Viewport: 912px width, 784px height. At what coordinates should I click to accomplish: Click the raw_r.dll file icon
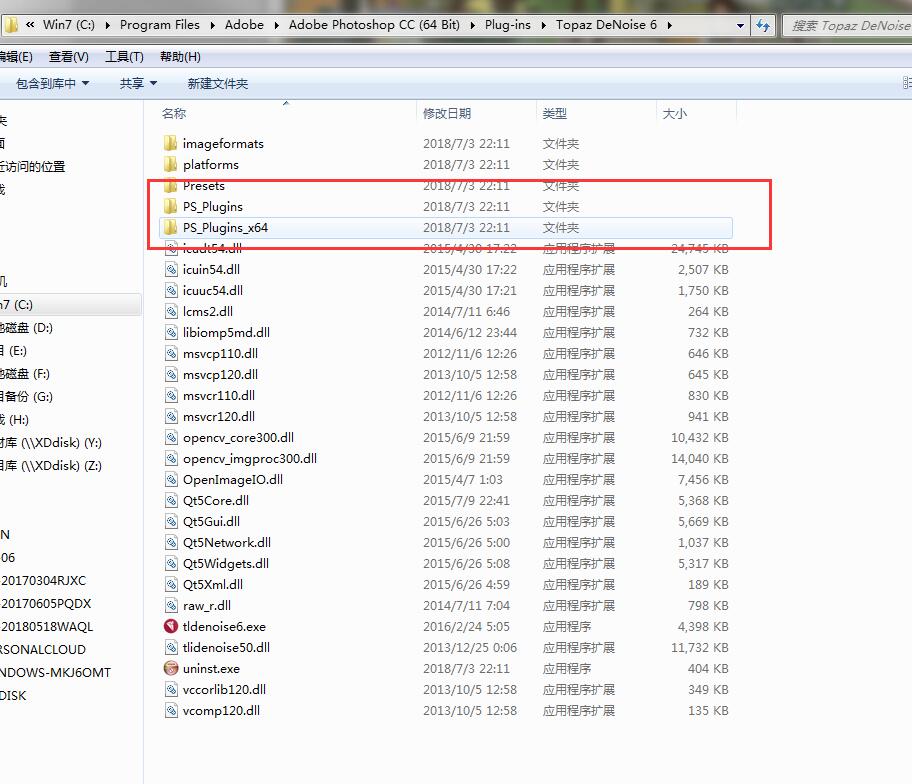(171, 605)
